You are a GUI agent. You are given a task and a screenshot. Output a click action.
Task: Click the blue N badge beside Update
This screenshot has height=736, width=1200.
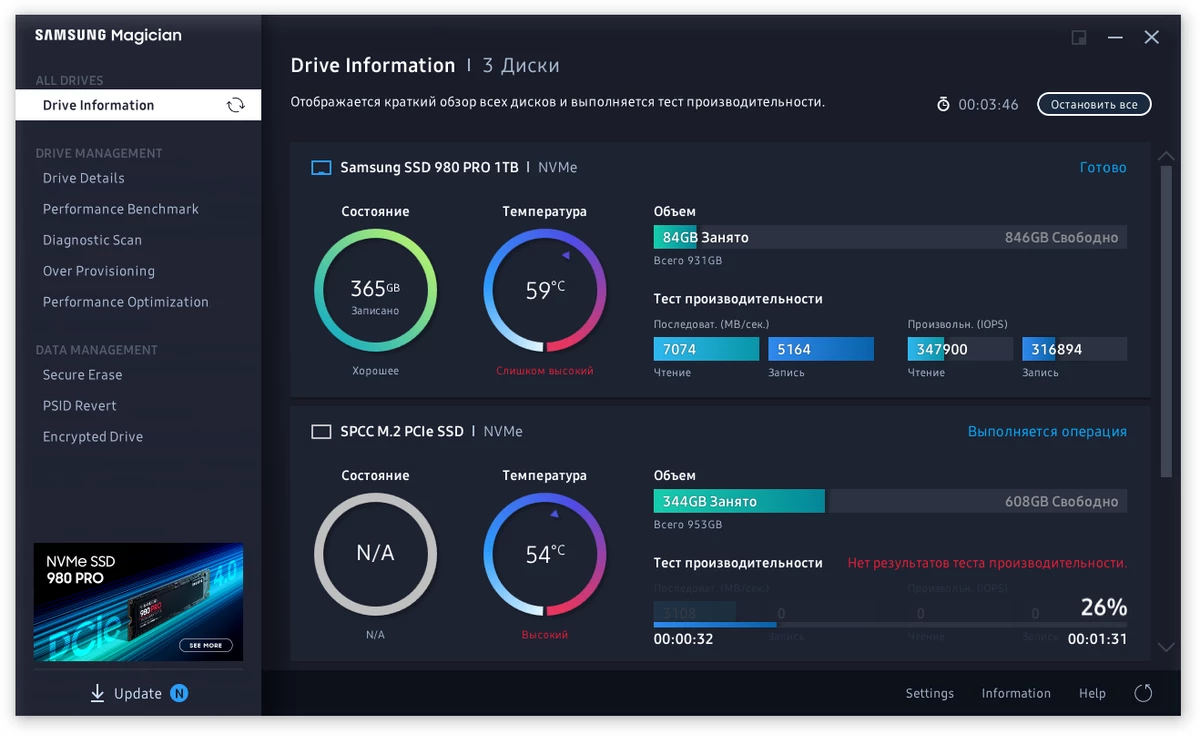179,693
